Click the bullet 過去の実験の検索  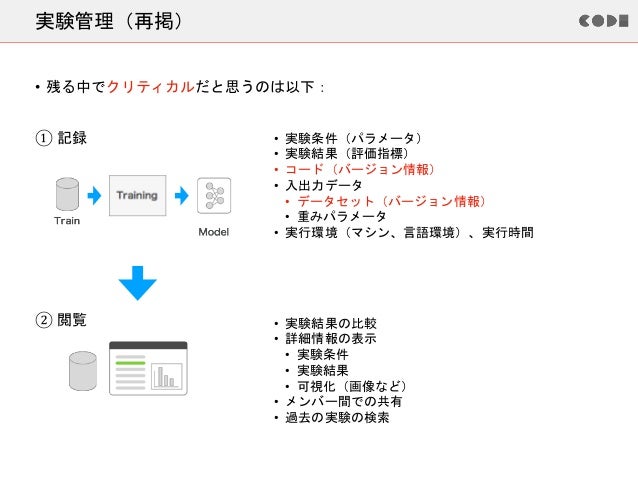point(337,418)
